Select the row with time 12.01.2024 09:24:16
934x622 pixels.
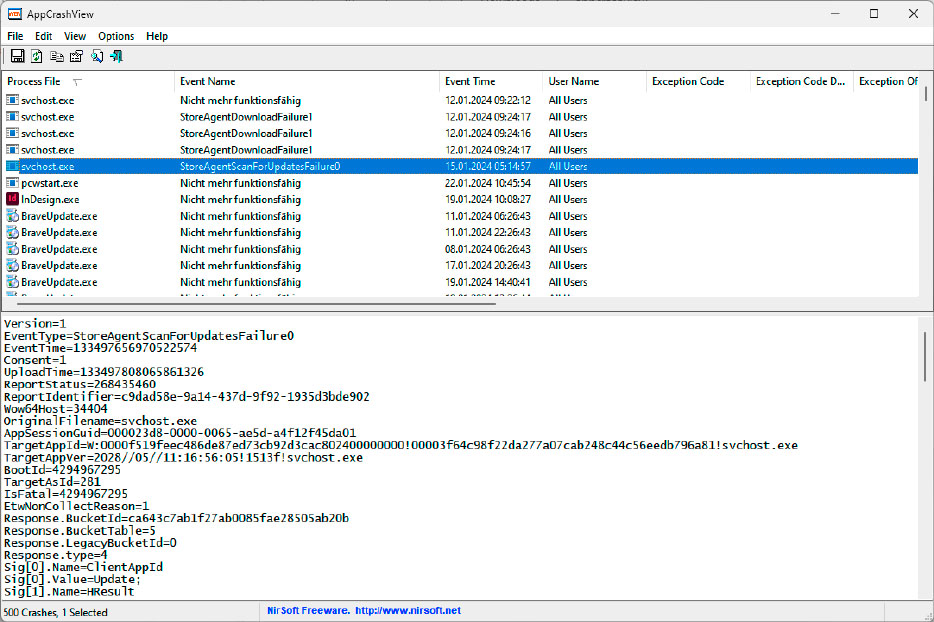460,133
